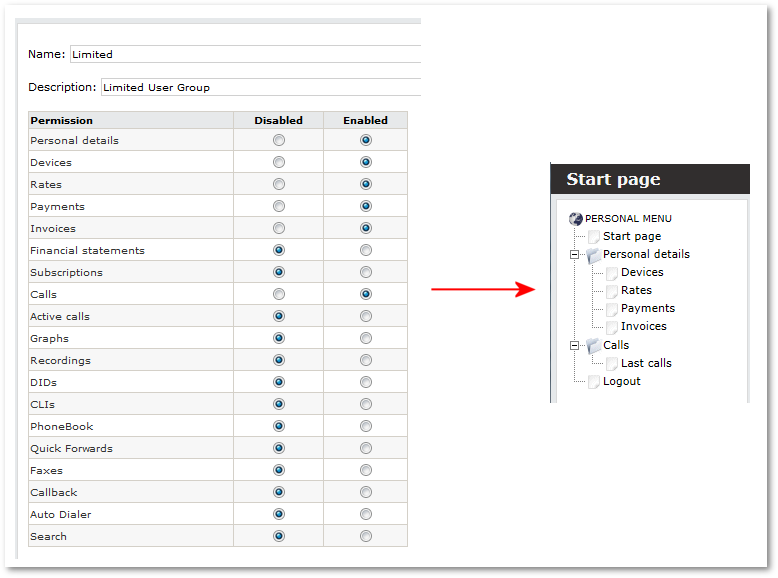The image size is (778, 578).
Task: Enable the Financial statements permission
Action: coord(366,250)
